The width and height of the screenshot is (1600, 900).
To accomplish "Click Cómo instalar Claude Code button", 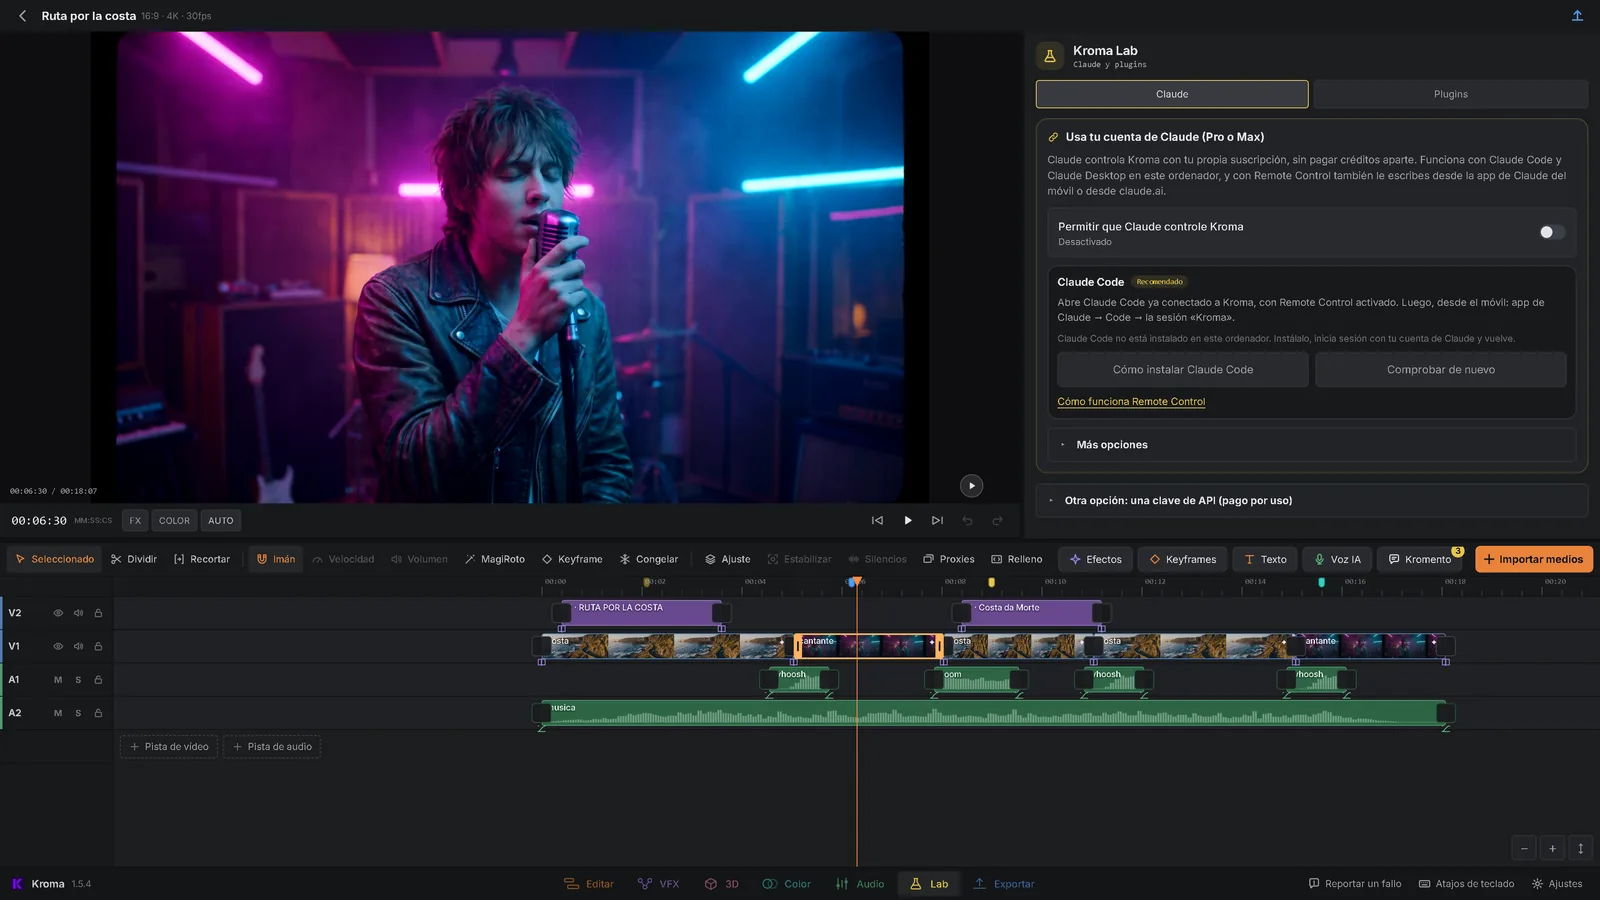I will coord(1183,370).
